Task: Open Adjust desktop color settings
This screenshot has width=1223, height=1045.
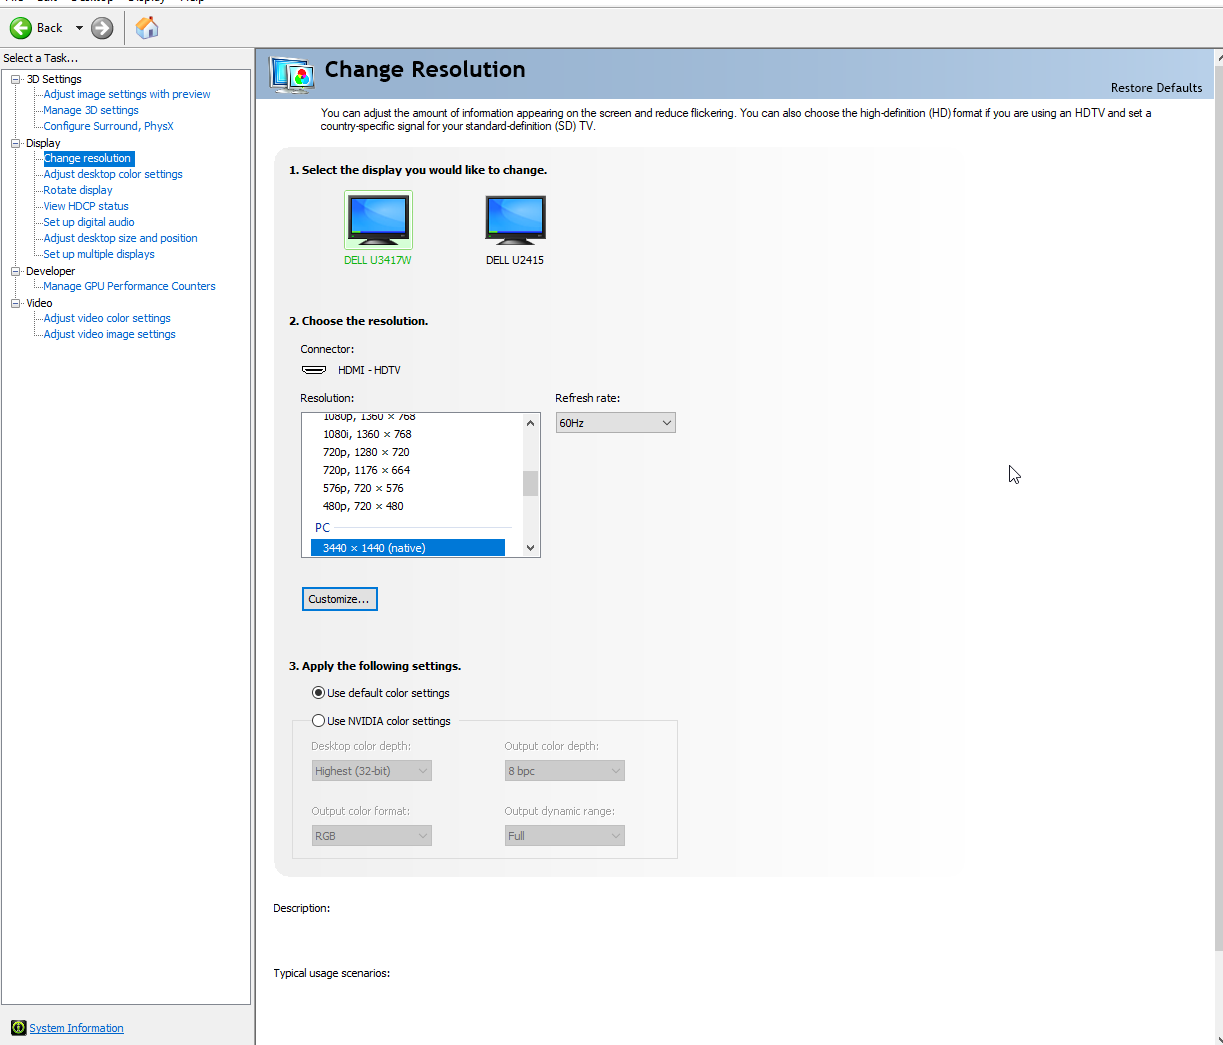Action: [x=113, y=174]
